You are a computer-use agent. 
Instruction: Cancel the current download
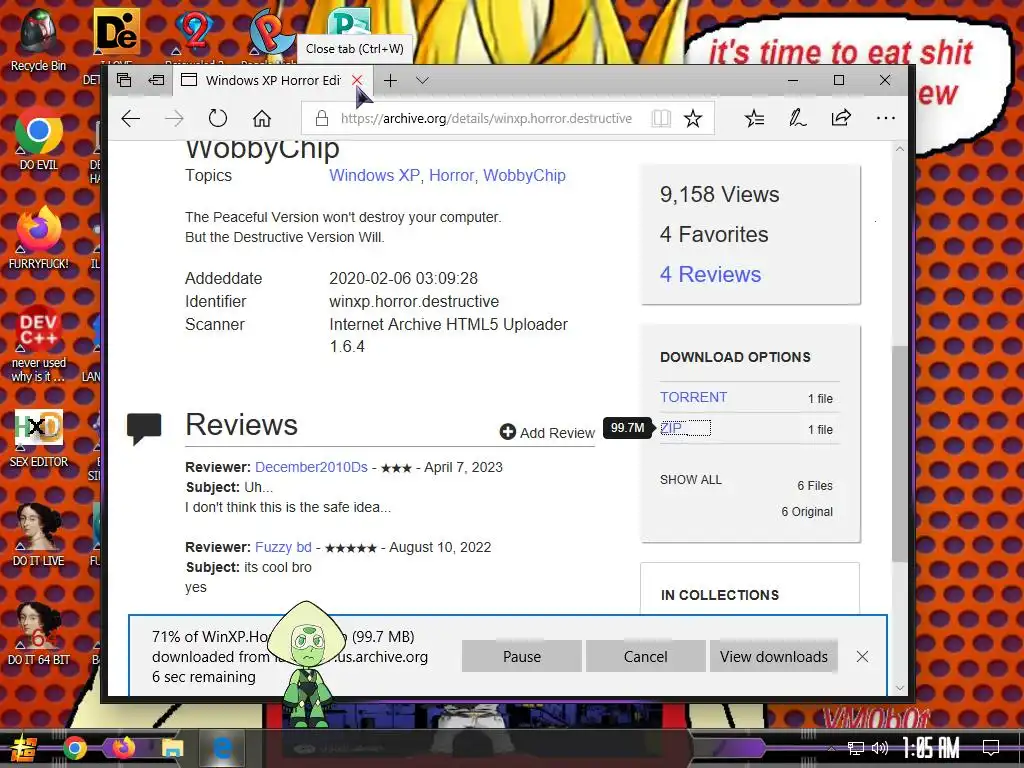pyautogui.click(x=645, y=656)
